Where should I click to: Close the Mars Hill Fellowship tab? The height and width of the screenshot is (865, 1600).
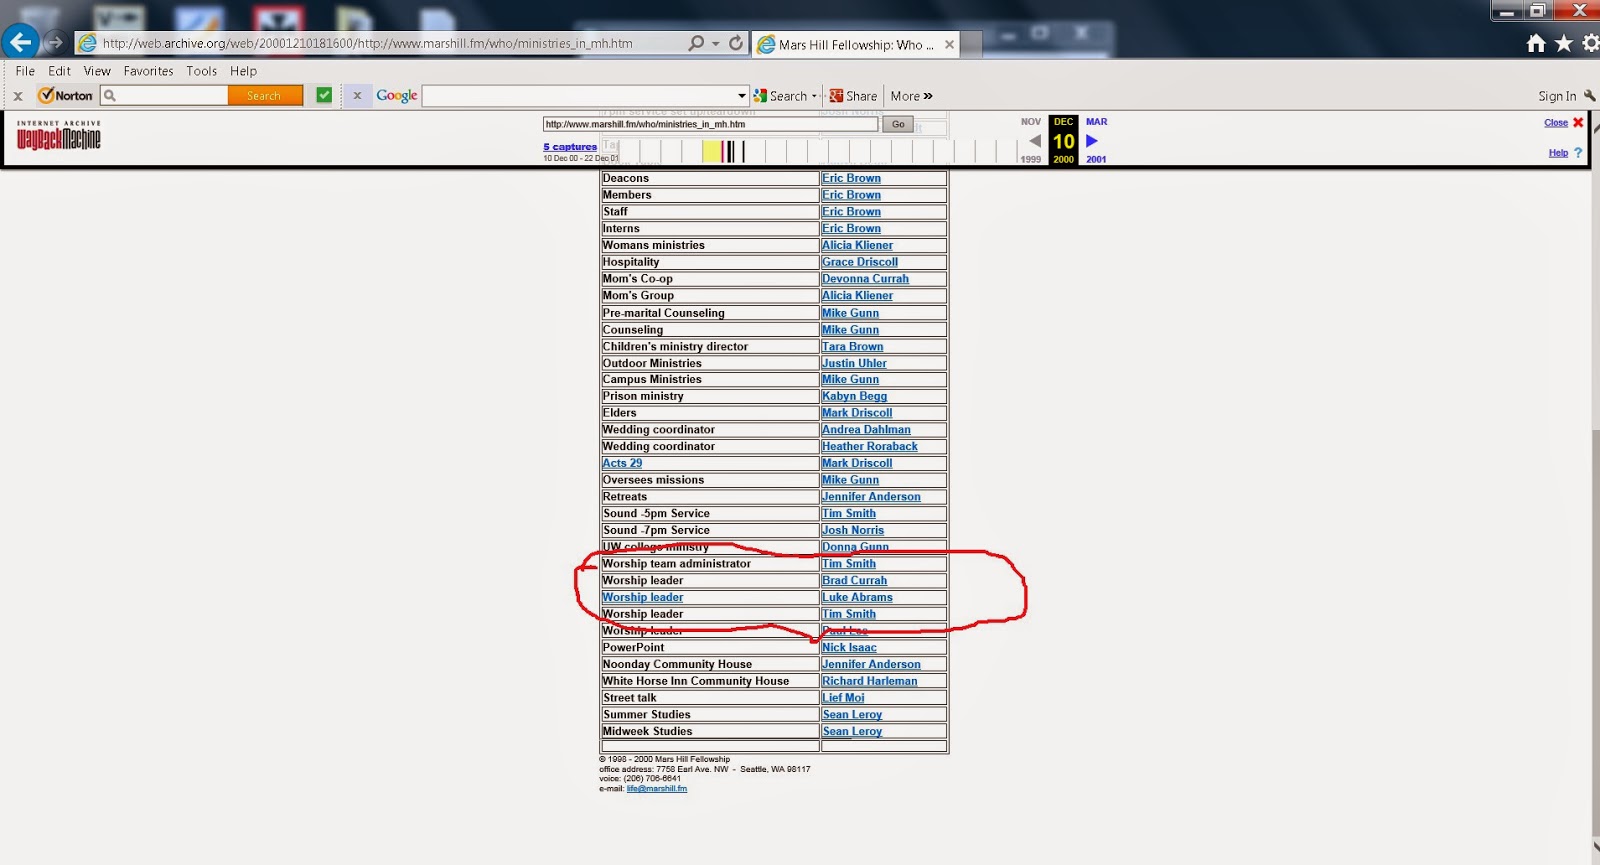tap(949, 44)
